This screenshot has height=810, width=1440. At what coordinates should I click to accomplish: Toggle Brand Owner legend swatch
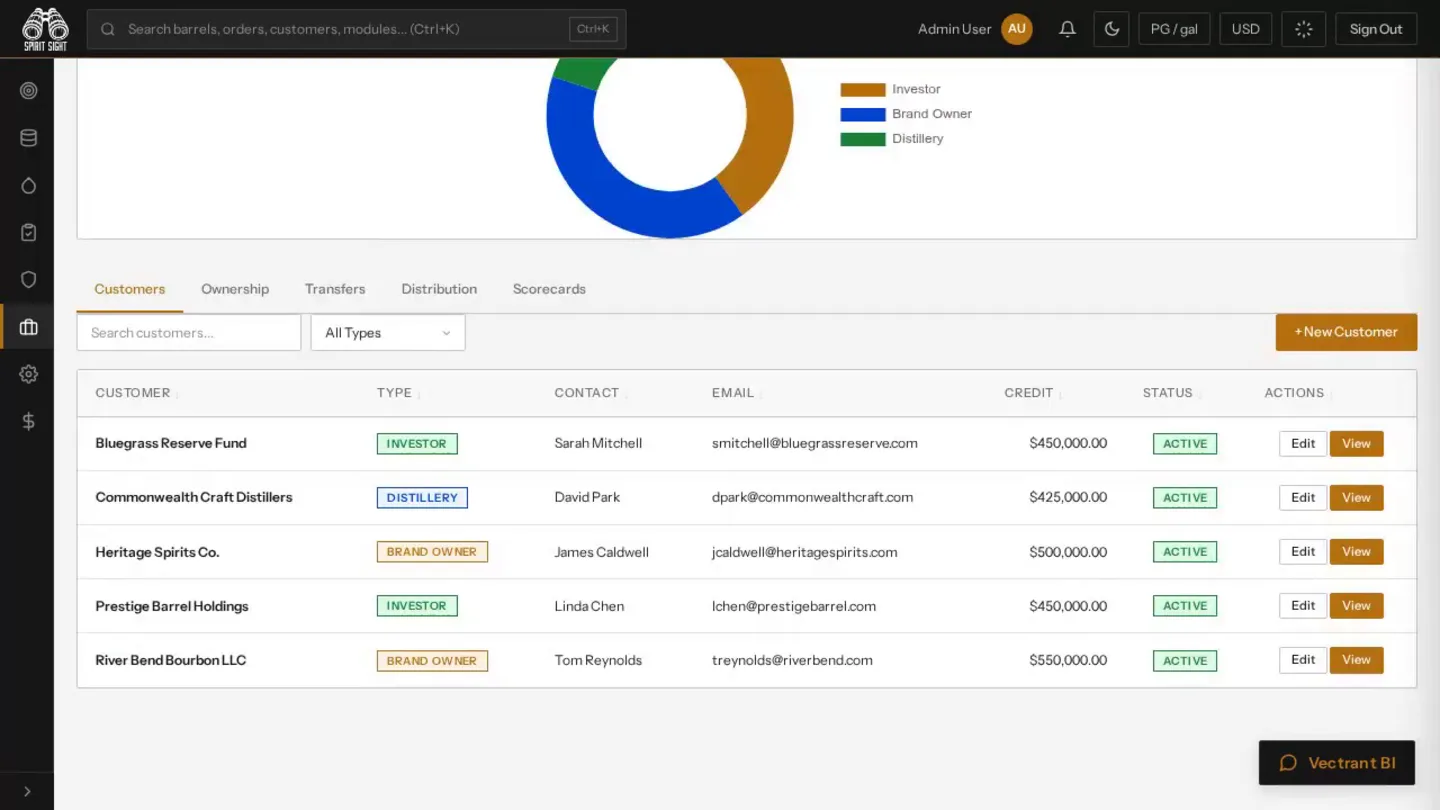(863, 114)
